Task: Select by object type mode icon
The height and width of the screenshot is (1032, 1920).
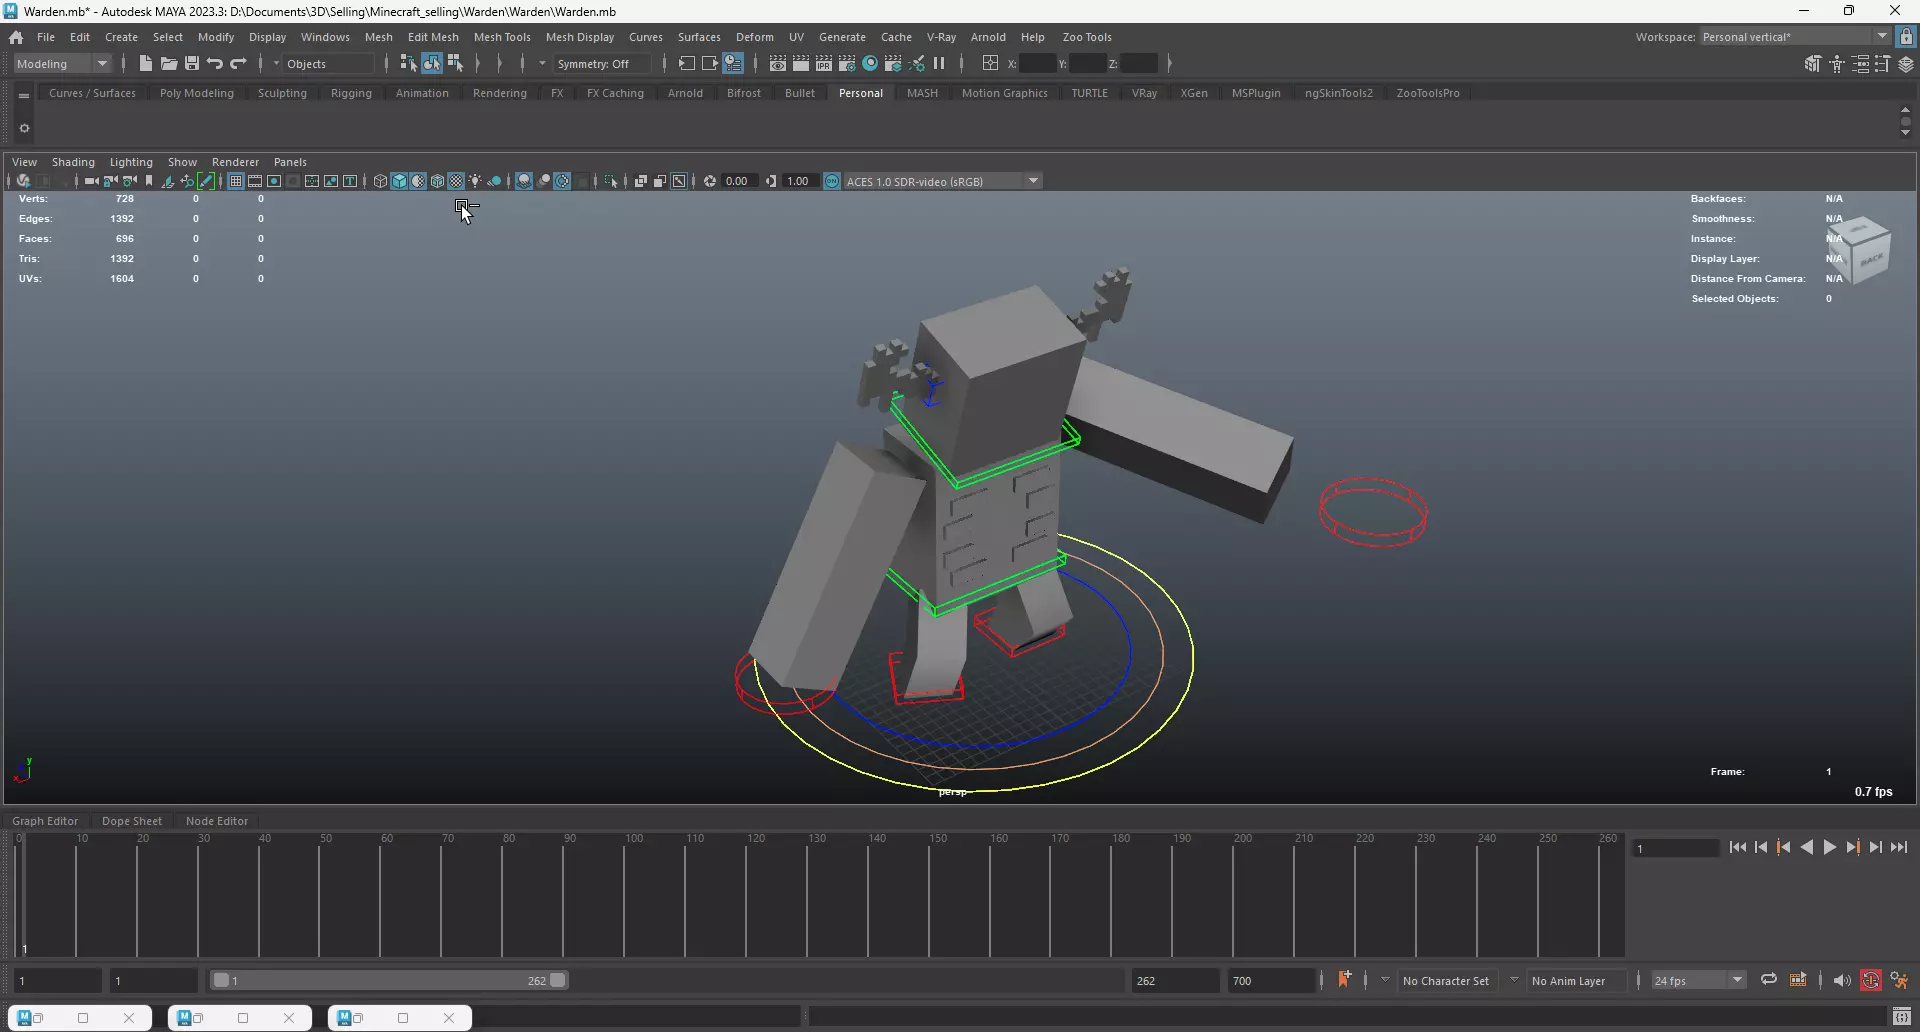Action: point(431,64)
